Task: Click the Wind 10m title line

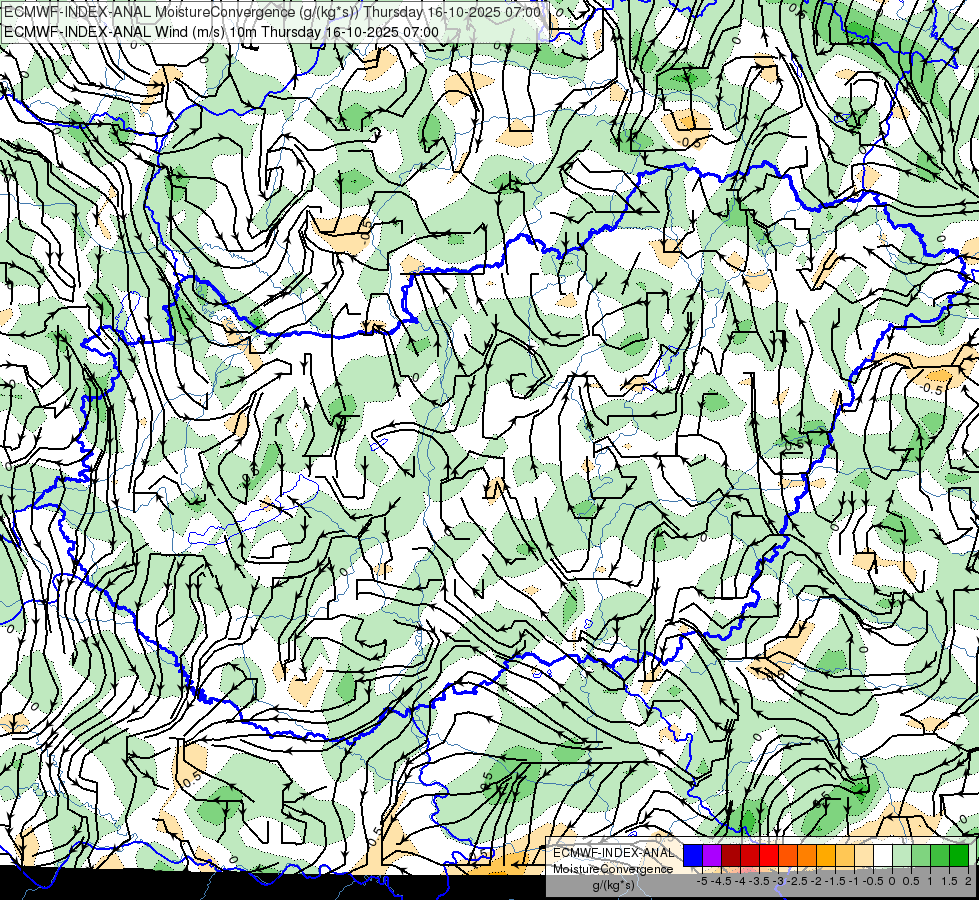Action: point(221,32)
